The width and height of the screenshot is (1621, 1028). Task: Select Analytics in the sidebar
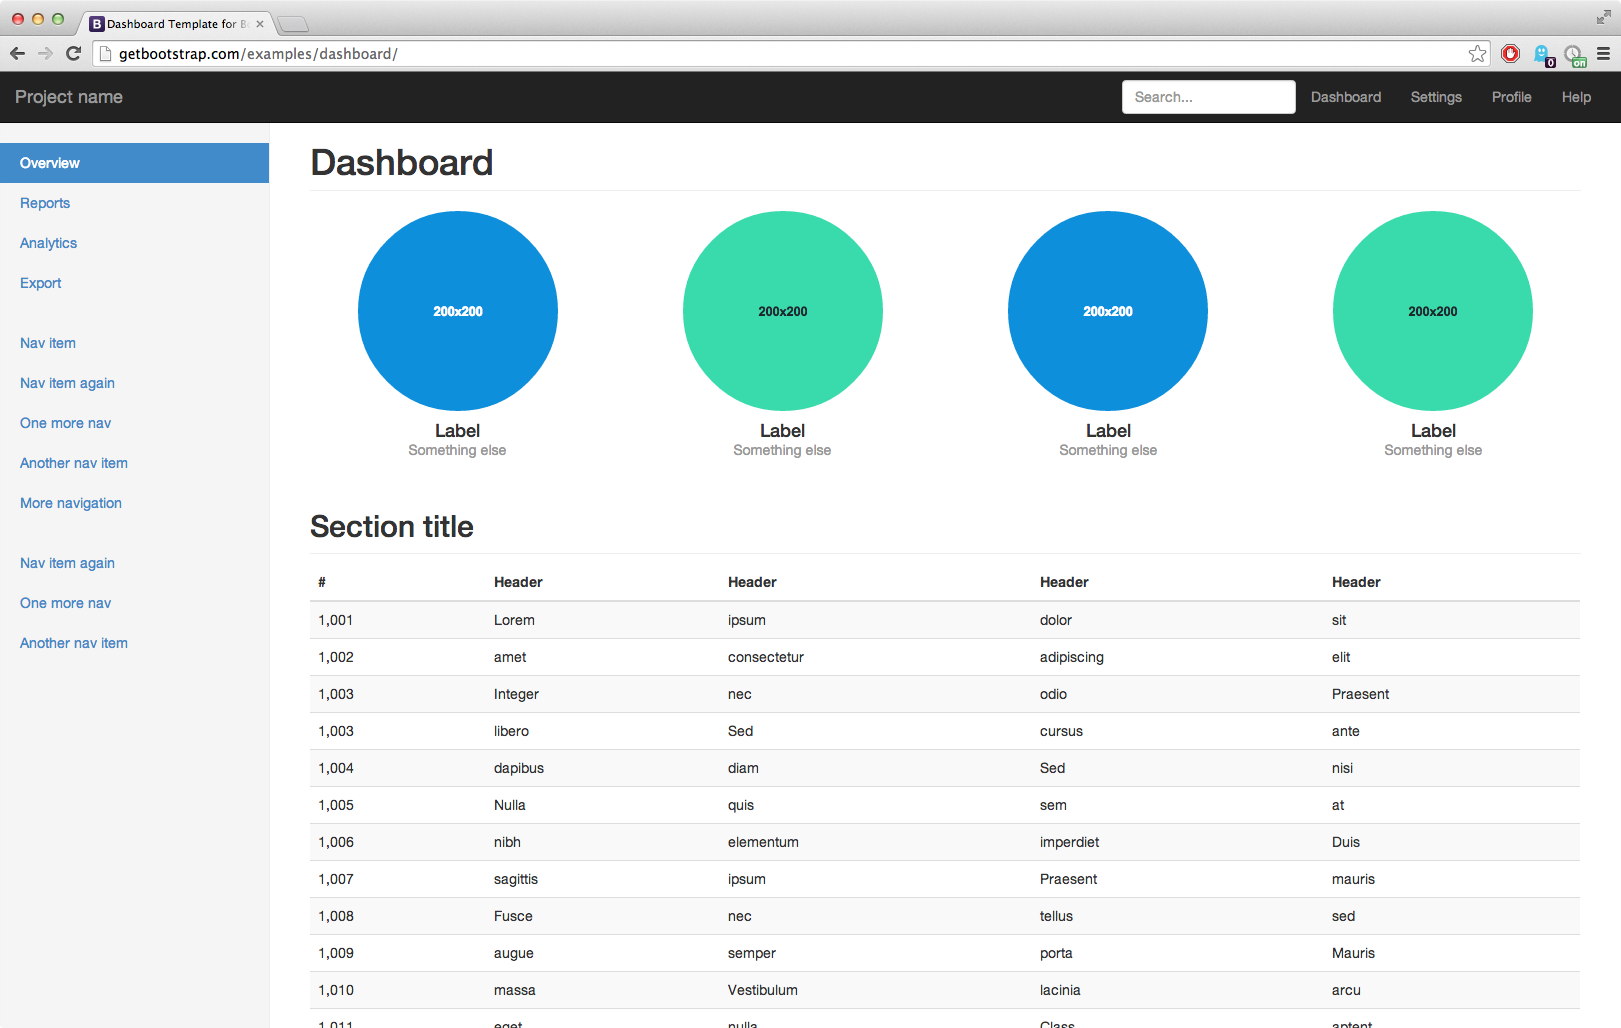click(x=48, y=243)
